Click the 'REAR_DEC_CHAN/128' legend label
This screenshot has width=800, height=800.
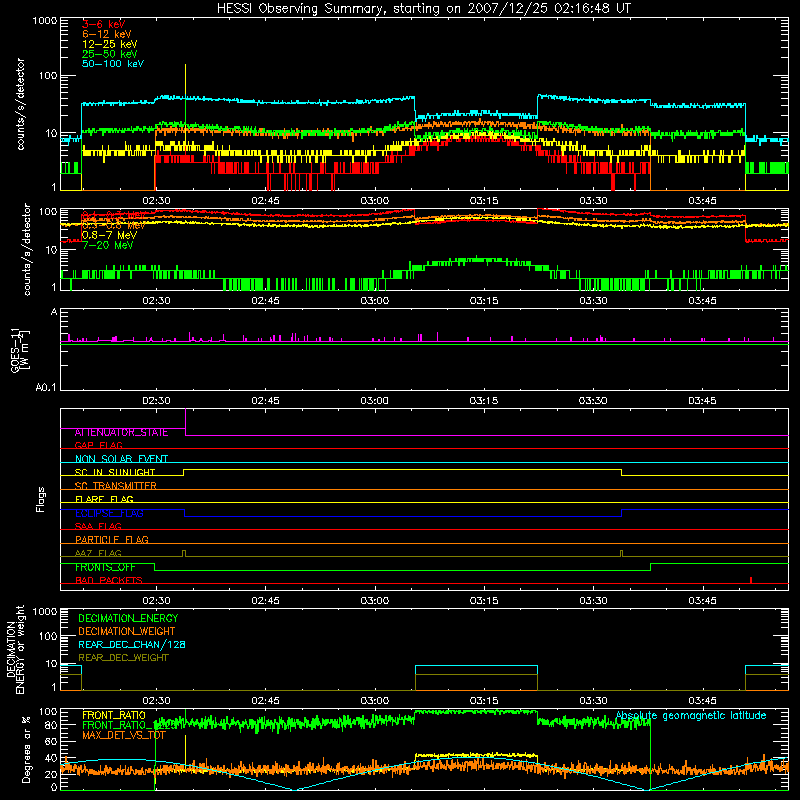click(x=132, y=645)
